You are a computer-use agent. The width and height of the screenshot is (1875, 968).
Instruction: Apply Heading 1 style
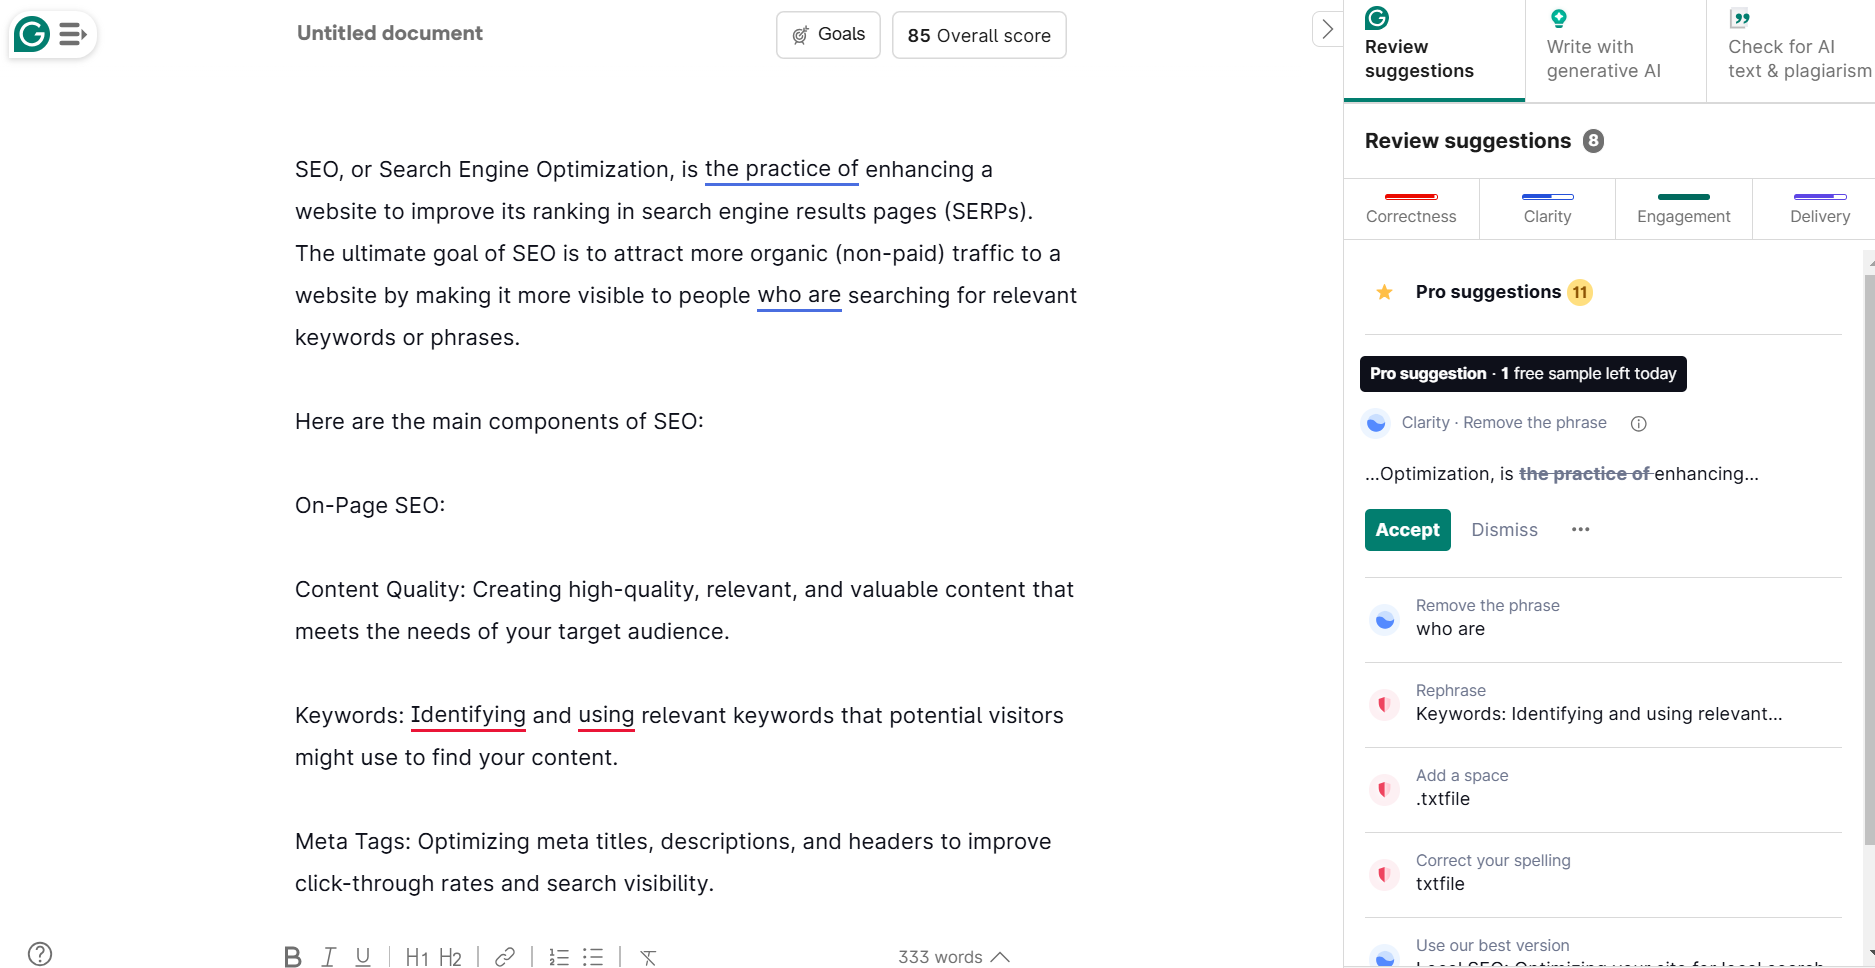[x=416, y=957]
